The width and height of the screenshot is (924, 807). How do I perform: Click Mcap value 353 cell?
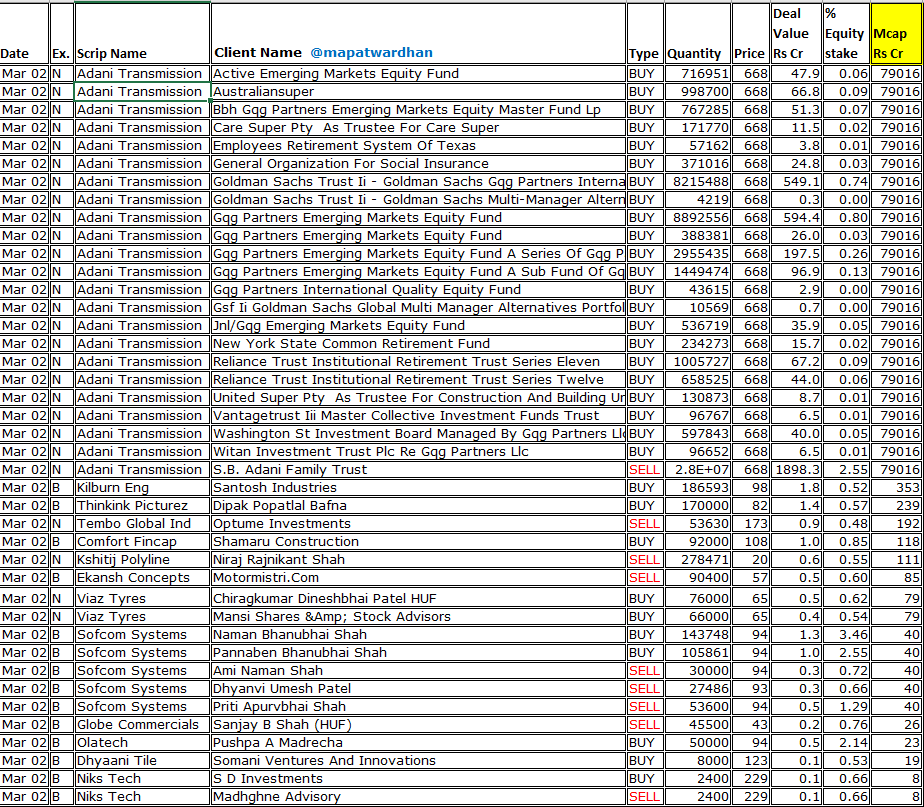coord(895,488)
